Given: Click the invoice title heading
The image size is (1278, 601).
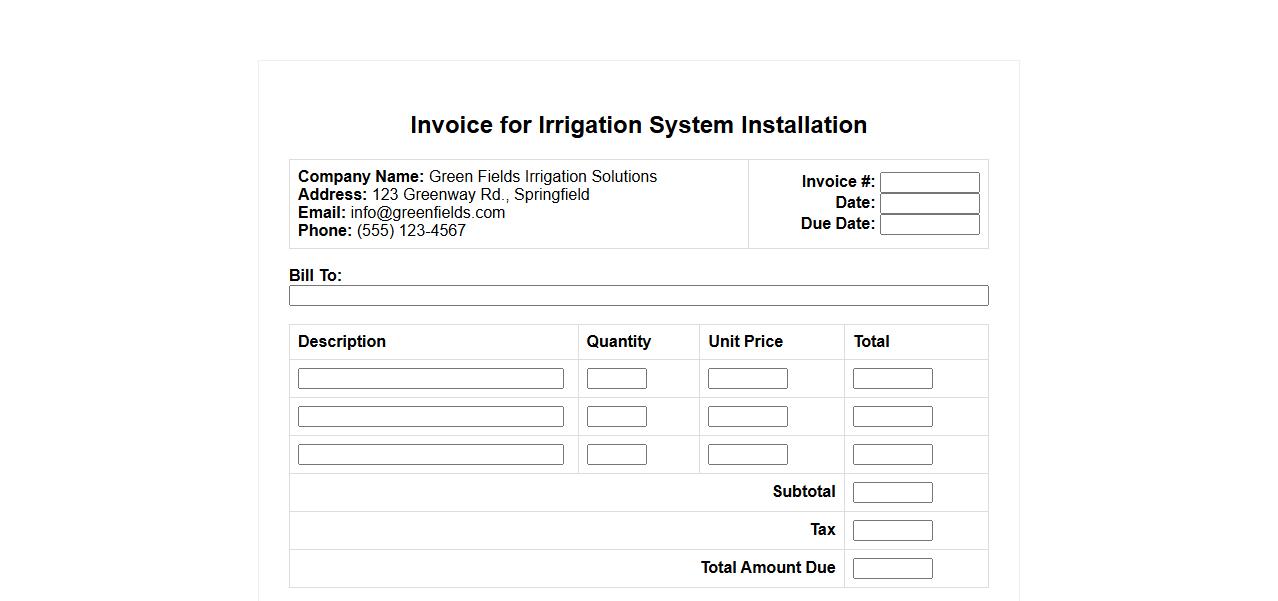Looking at the screenshot, I should (638, 125).
